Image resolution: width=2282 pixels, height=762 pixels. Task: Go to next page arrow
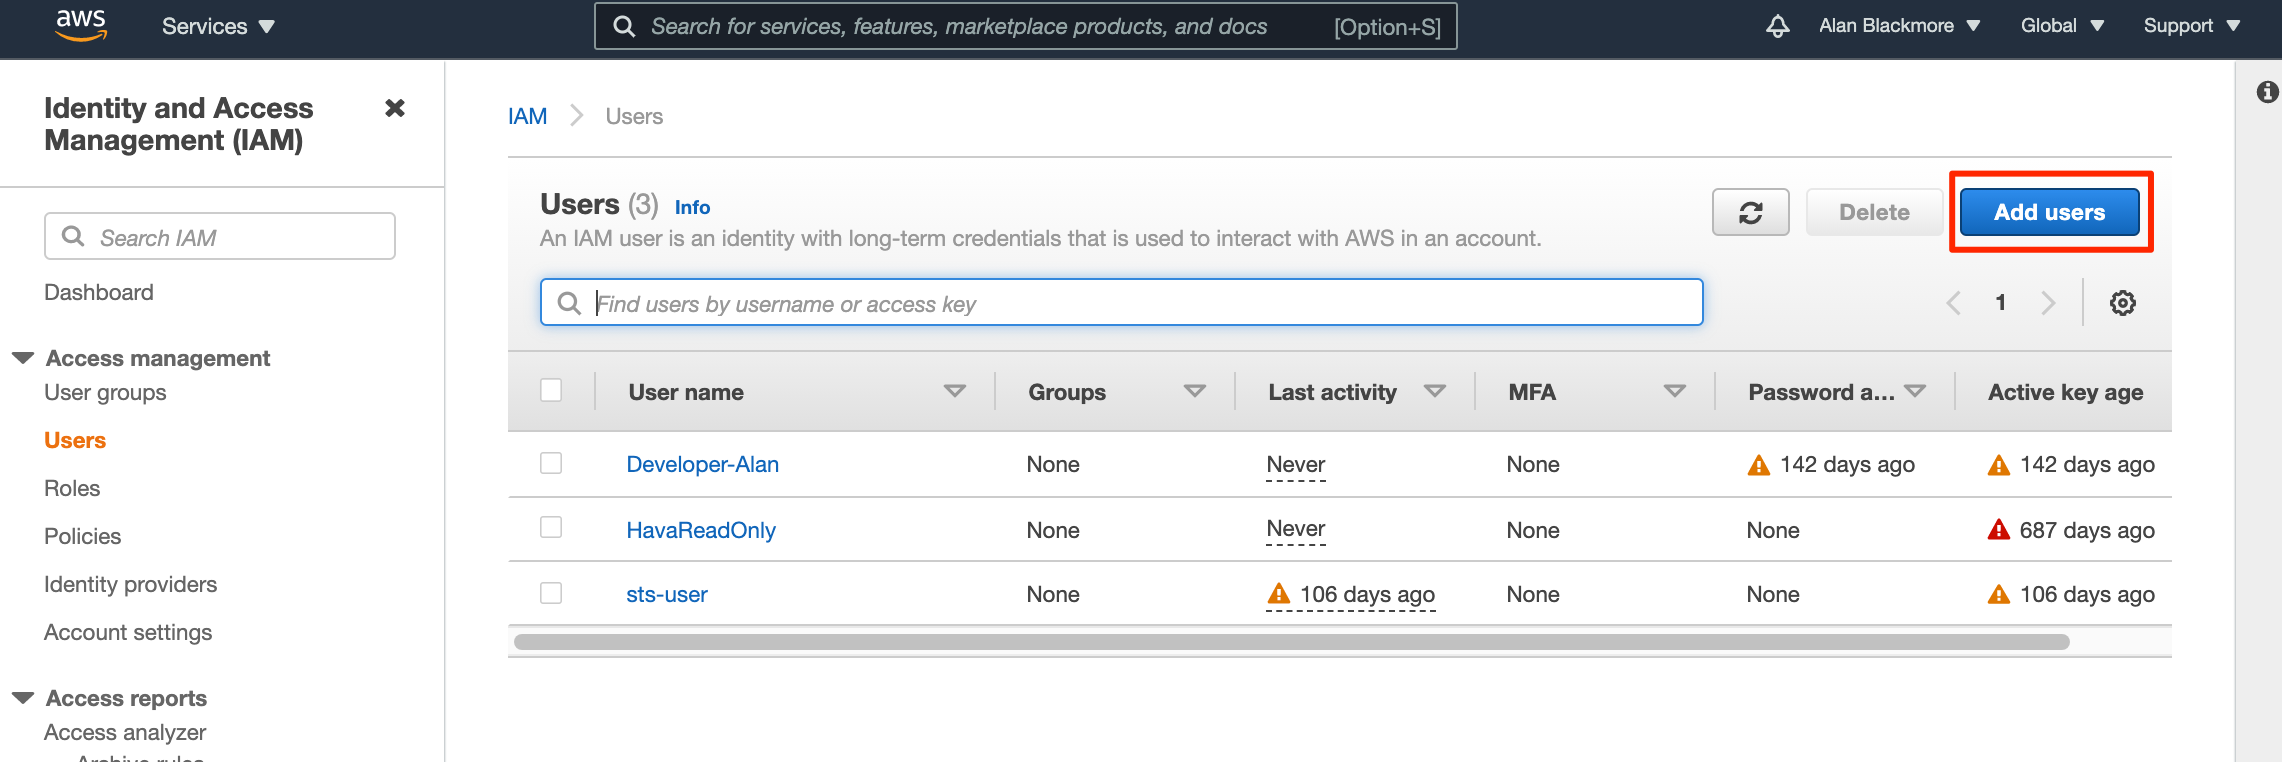click(x=2048, y=303)
